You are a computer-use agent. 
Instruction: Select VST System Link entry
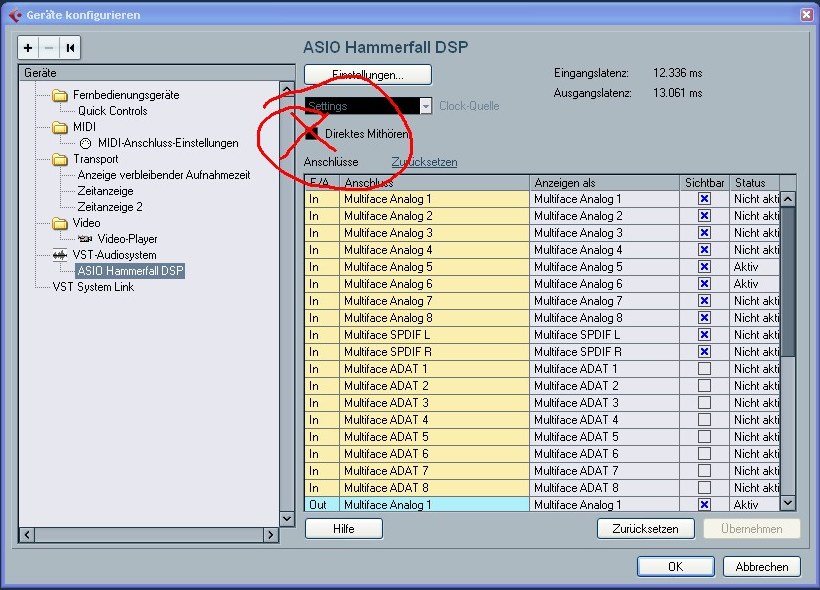(x=93, y=287)
